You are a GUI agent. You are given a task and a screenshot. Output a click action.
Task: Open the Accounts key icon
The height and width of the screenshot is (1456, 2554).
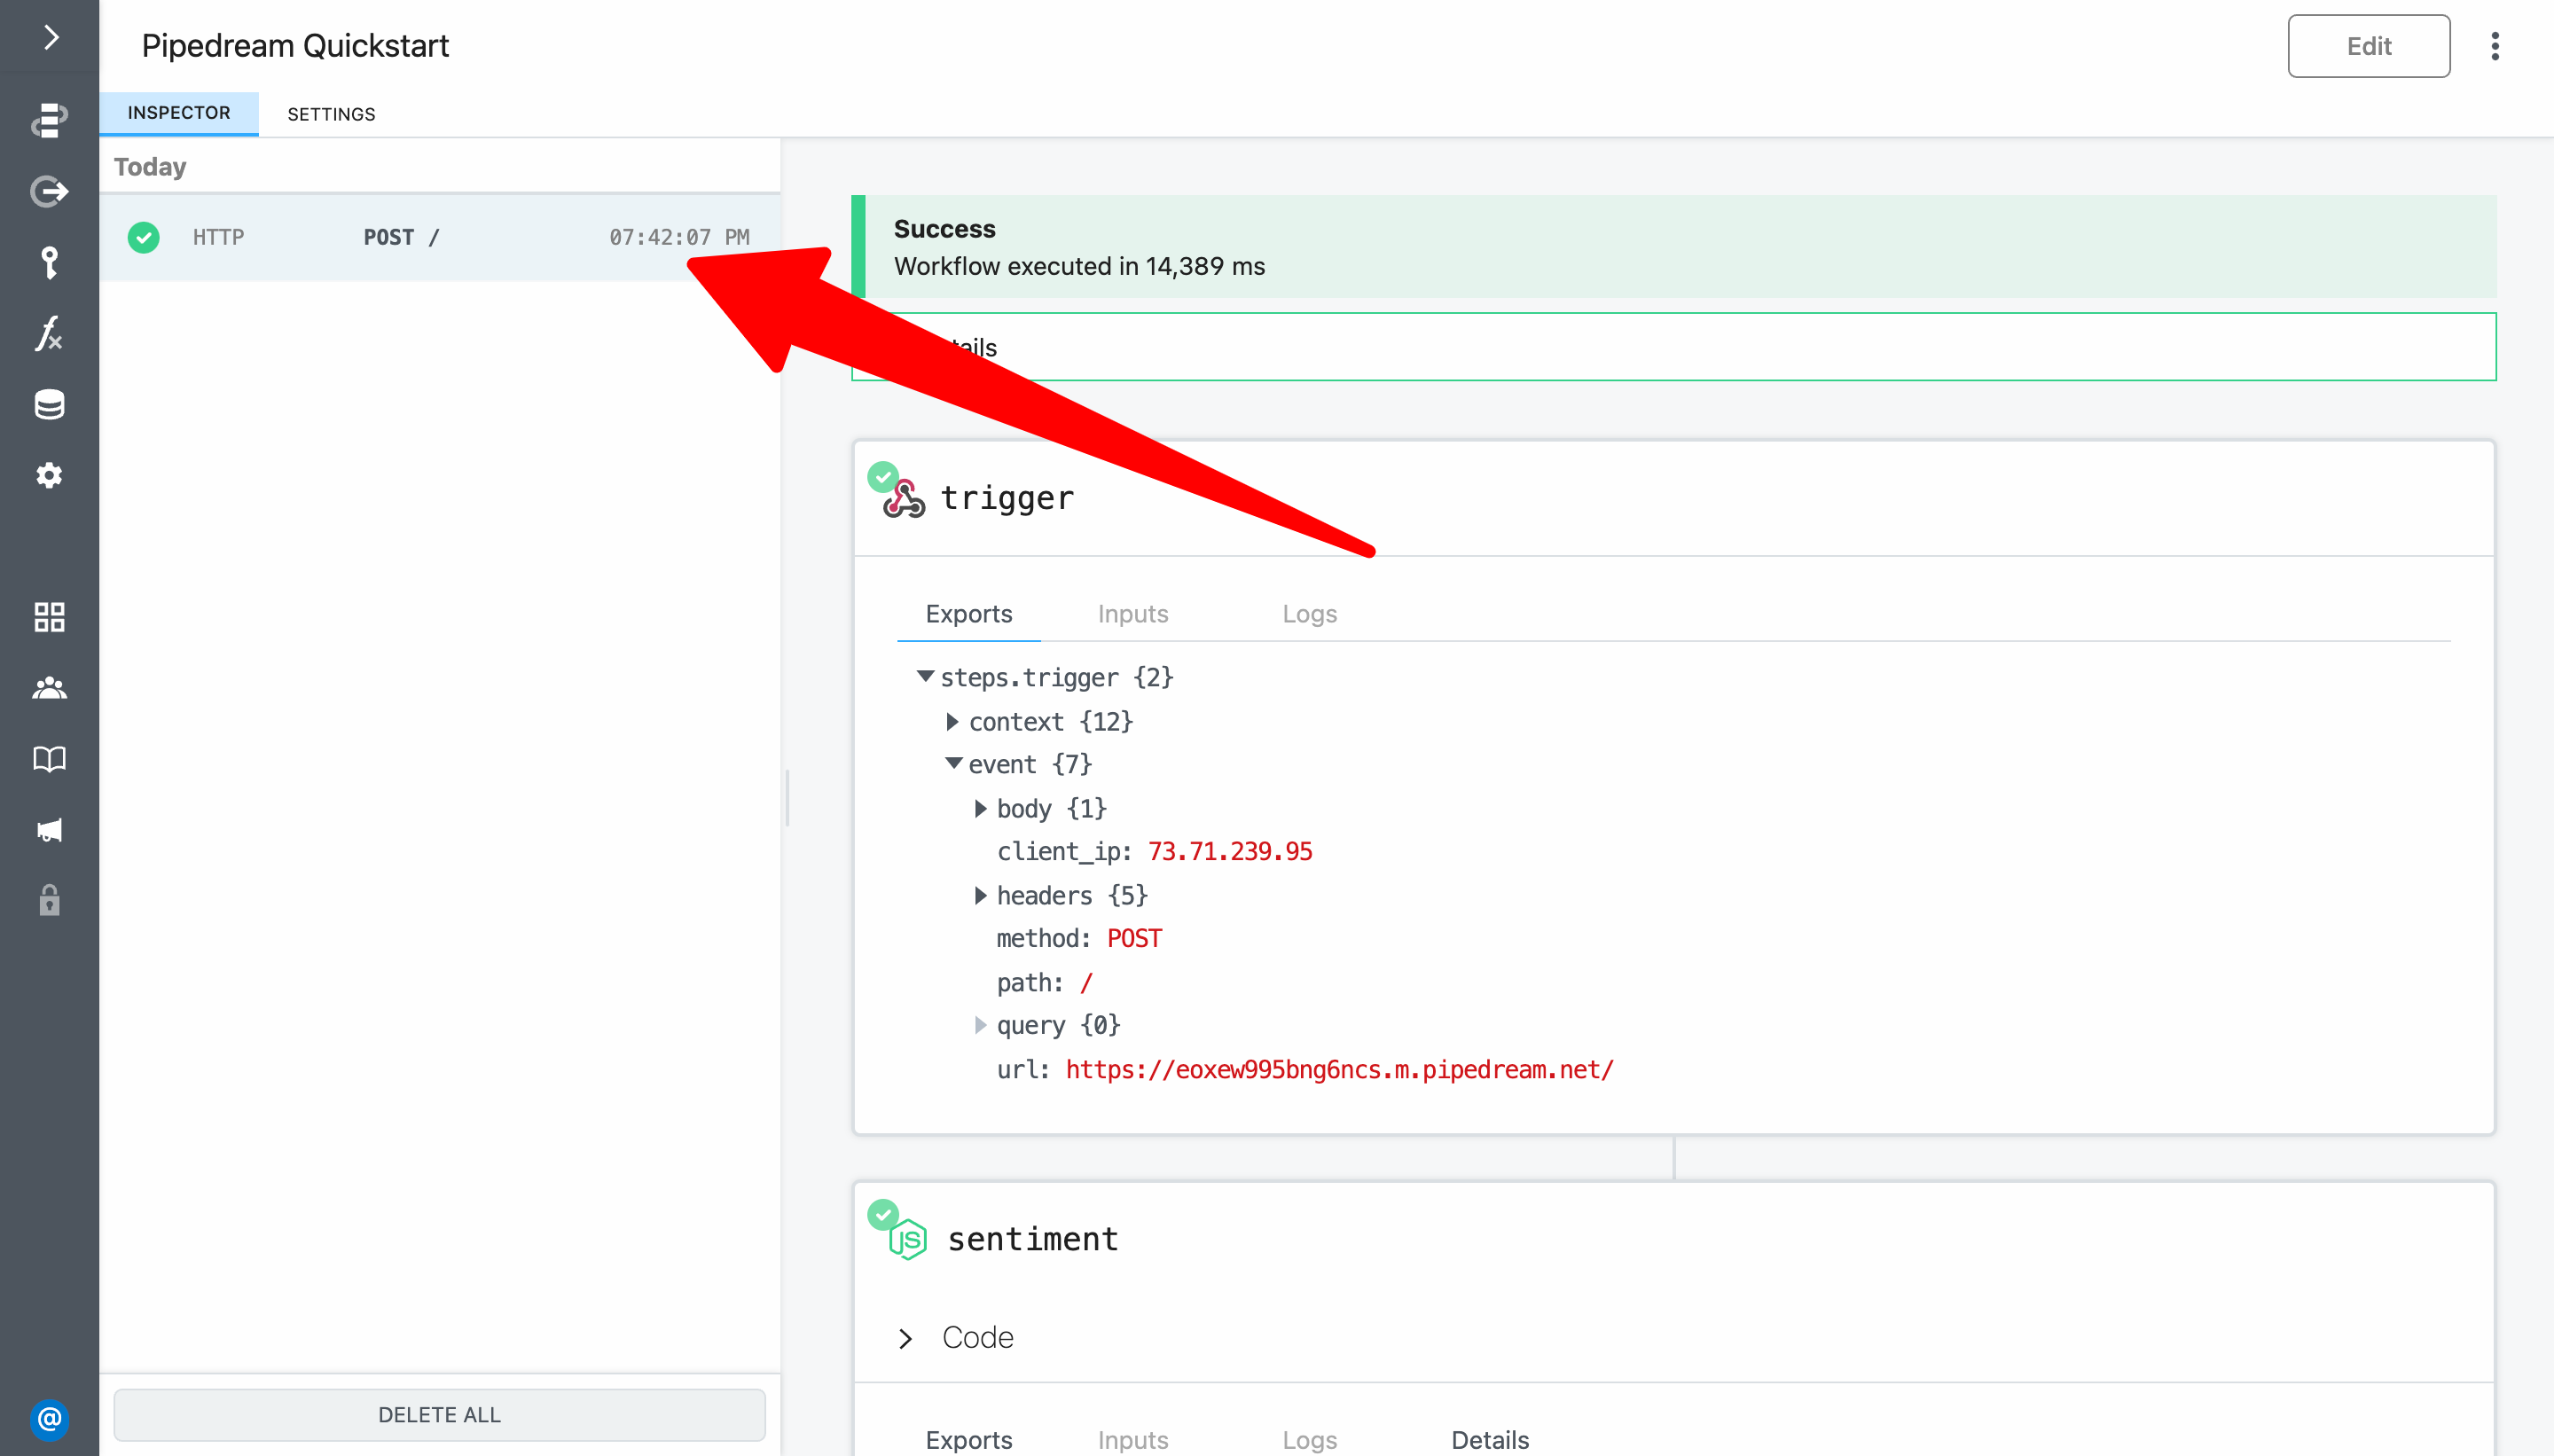(x=49, y=263)
